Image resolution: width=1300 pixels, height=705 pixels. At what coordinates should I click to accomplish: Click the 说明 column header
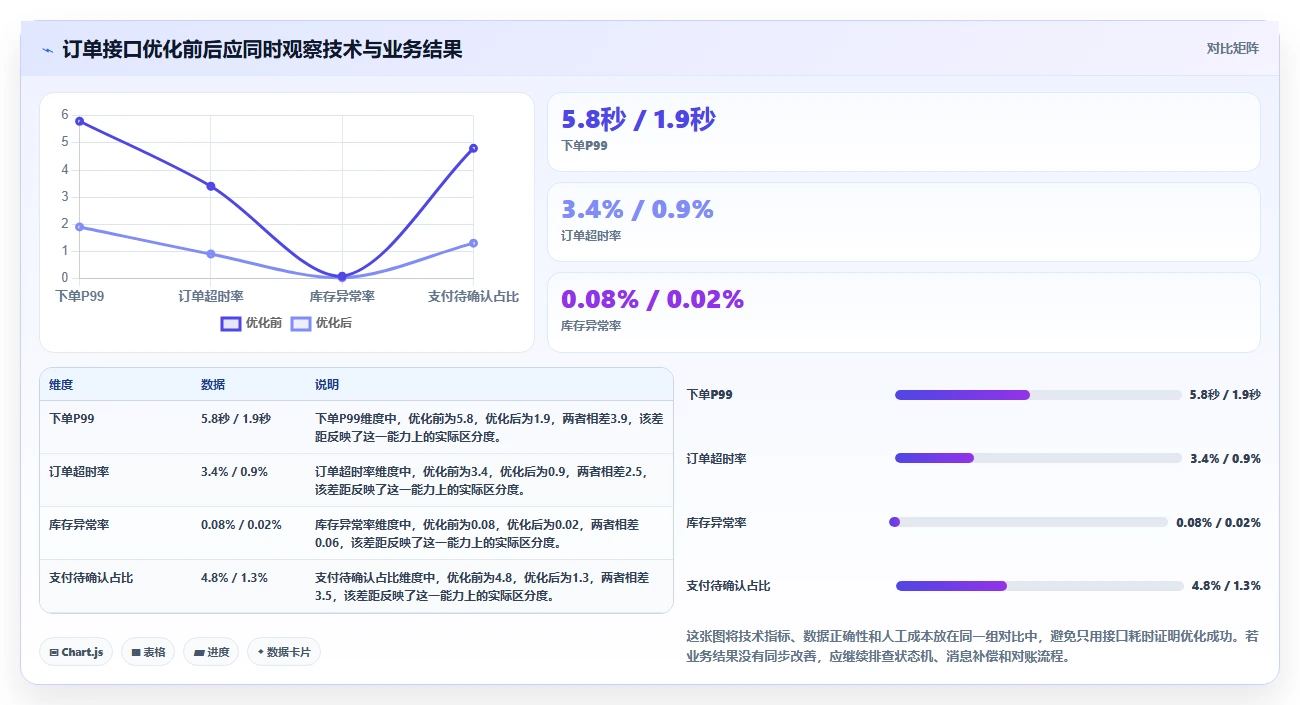coord(327,385)
